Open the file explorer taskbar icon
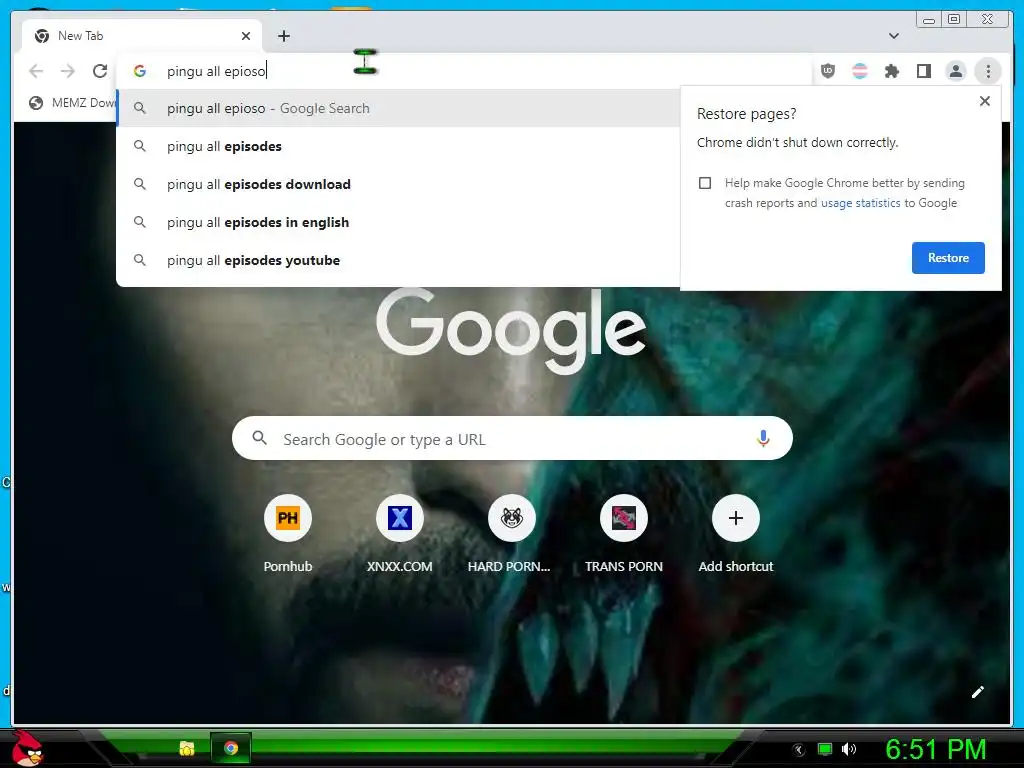This screenshot has width=1024, height=768. (x=187, y=748)
